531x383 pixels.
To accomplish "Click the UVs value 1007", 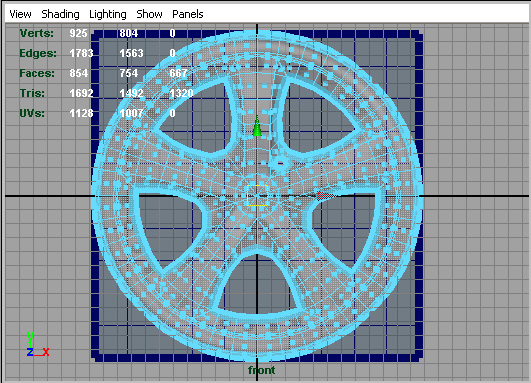I will pyautogui.click(x=131, y=113).
